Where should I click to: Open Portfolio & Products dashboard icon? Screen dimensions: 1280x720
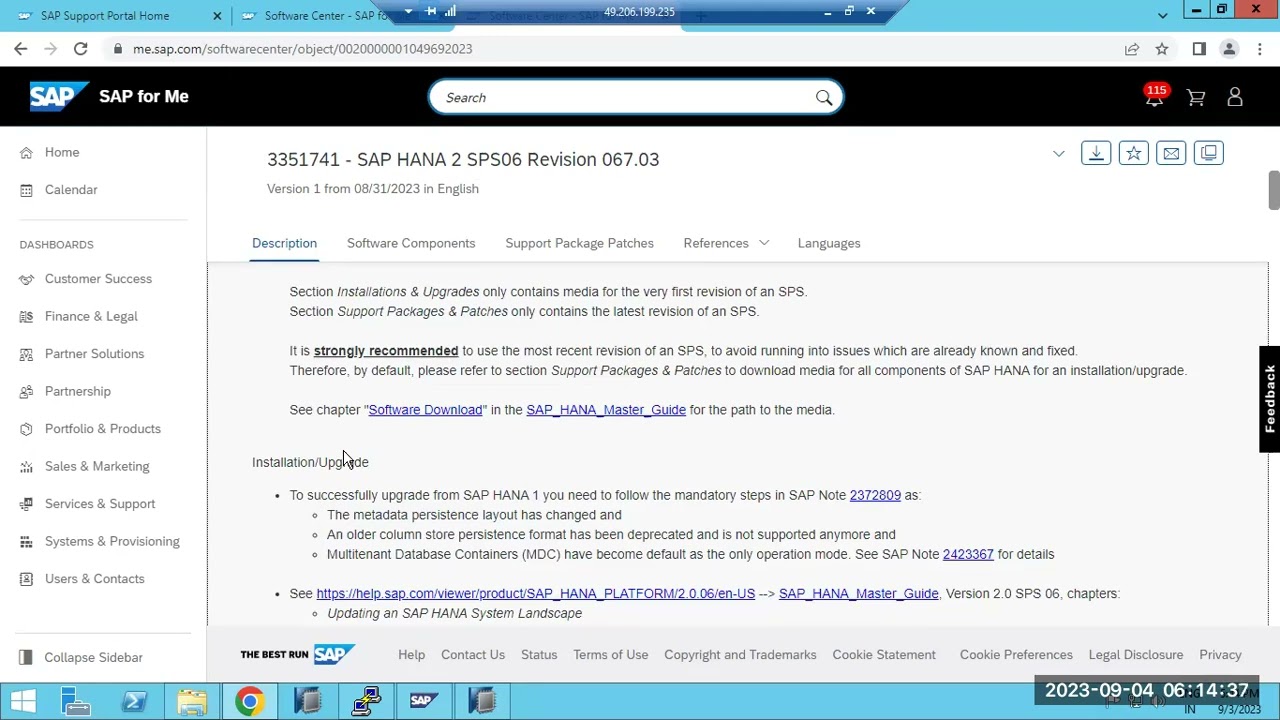click(26, 429)
